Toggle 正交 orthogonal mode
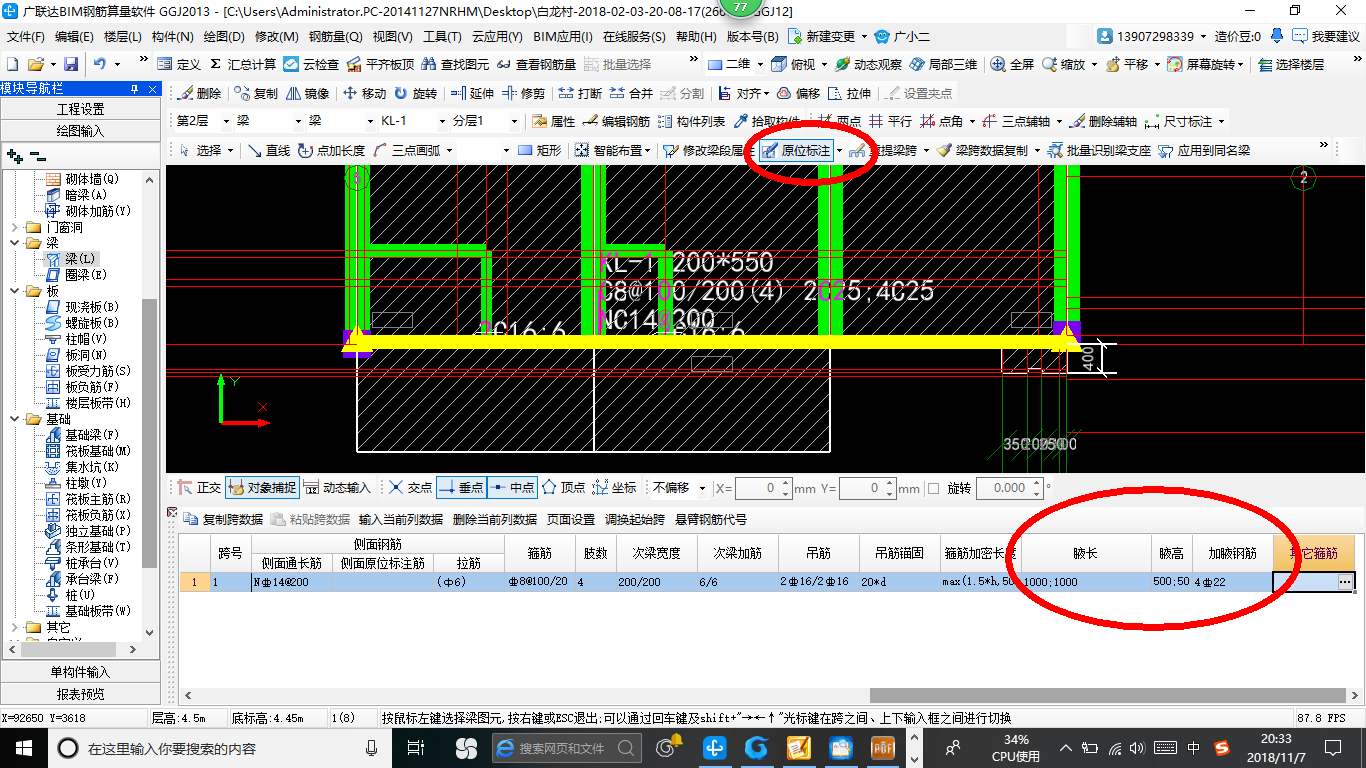Image resolution: width=1366 pixels, height=768 pixels. click(x=199, y=488)
